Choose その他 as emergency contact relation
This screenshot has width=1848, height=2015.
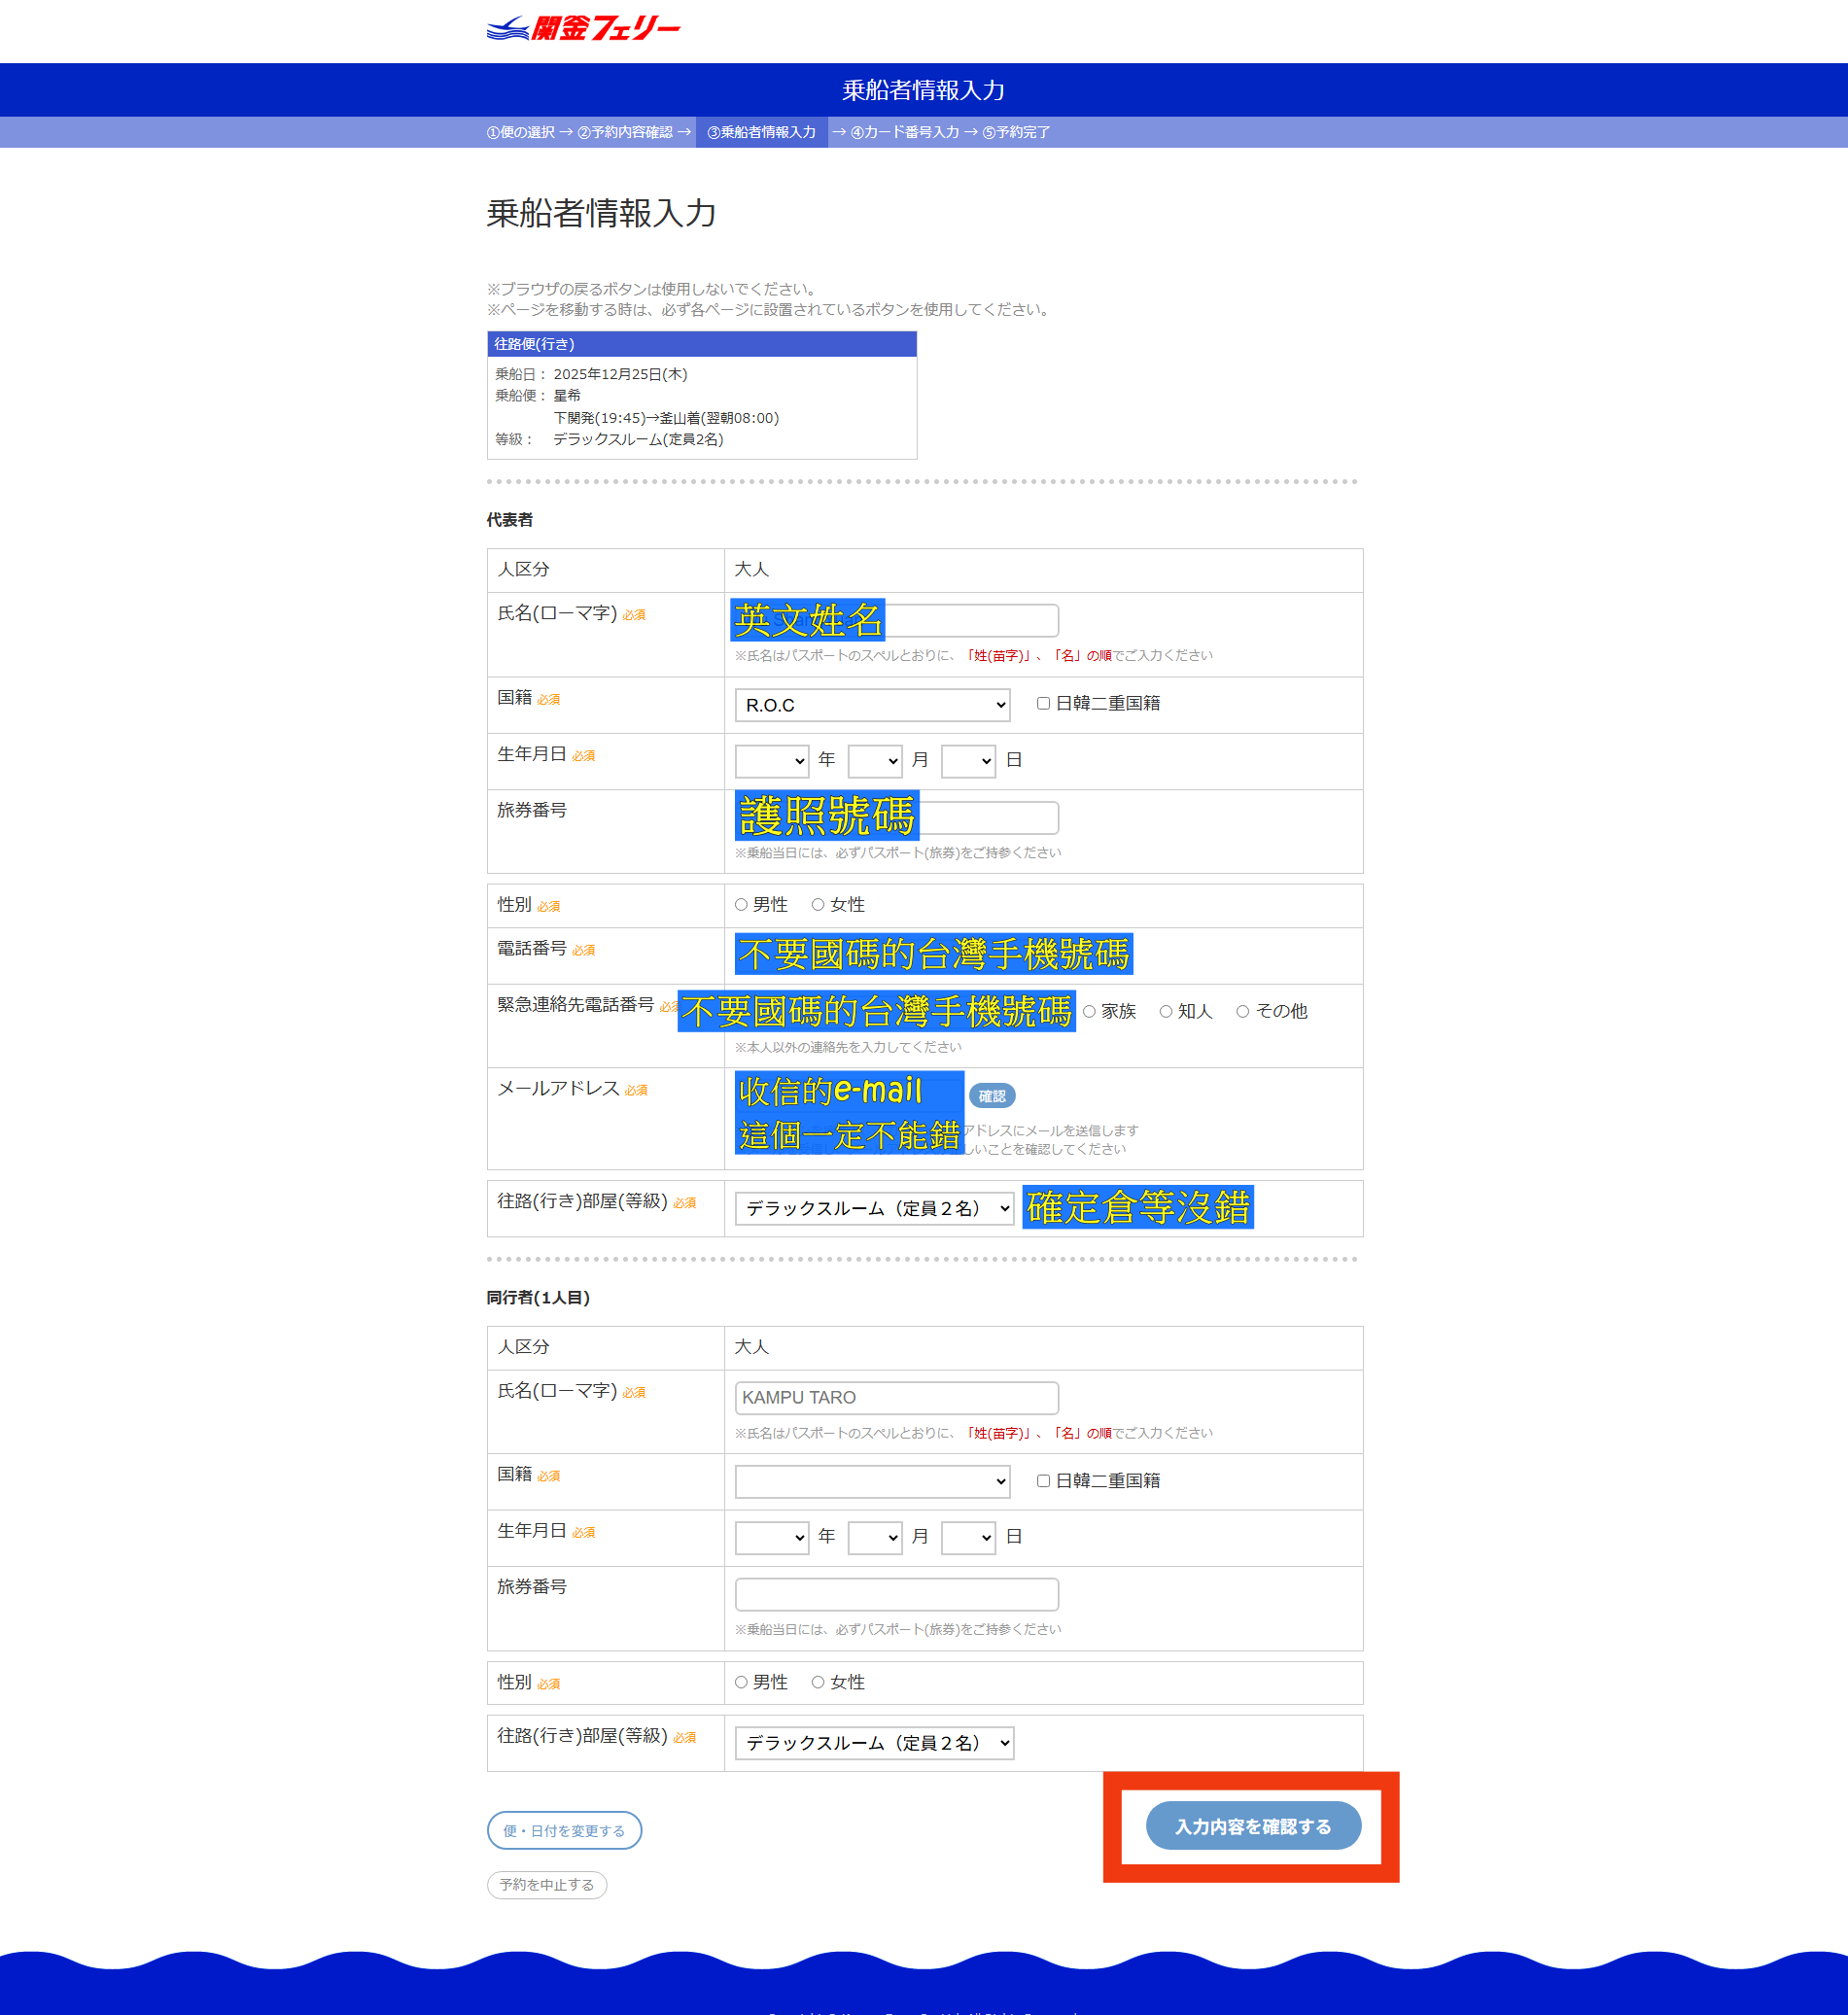(x=1242, y=1012)
